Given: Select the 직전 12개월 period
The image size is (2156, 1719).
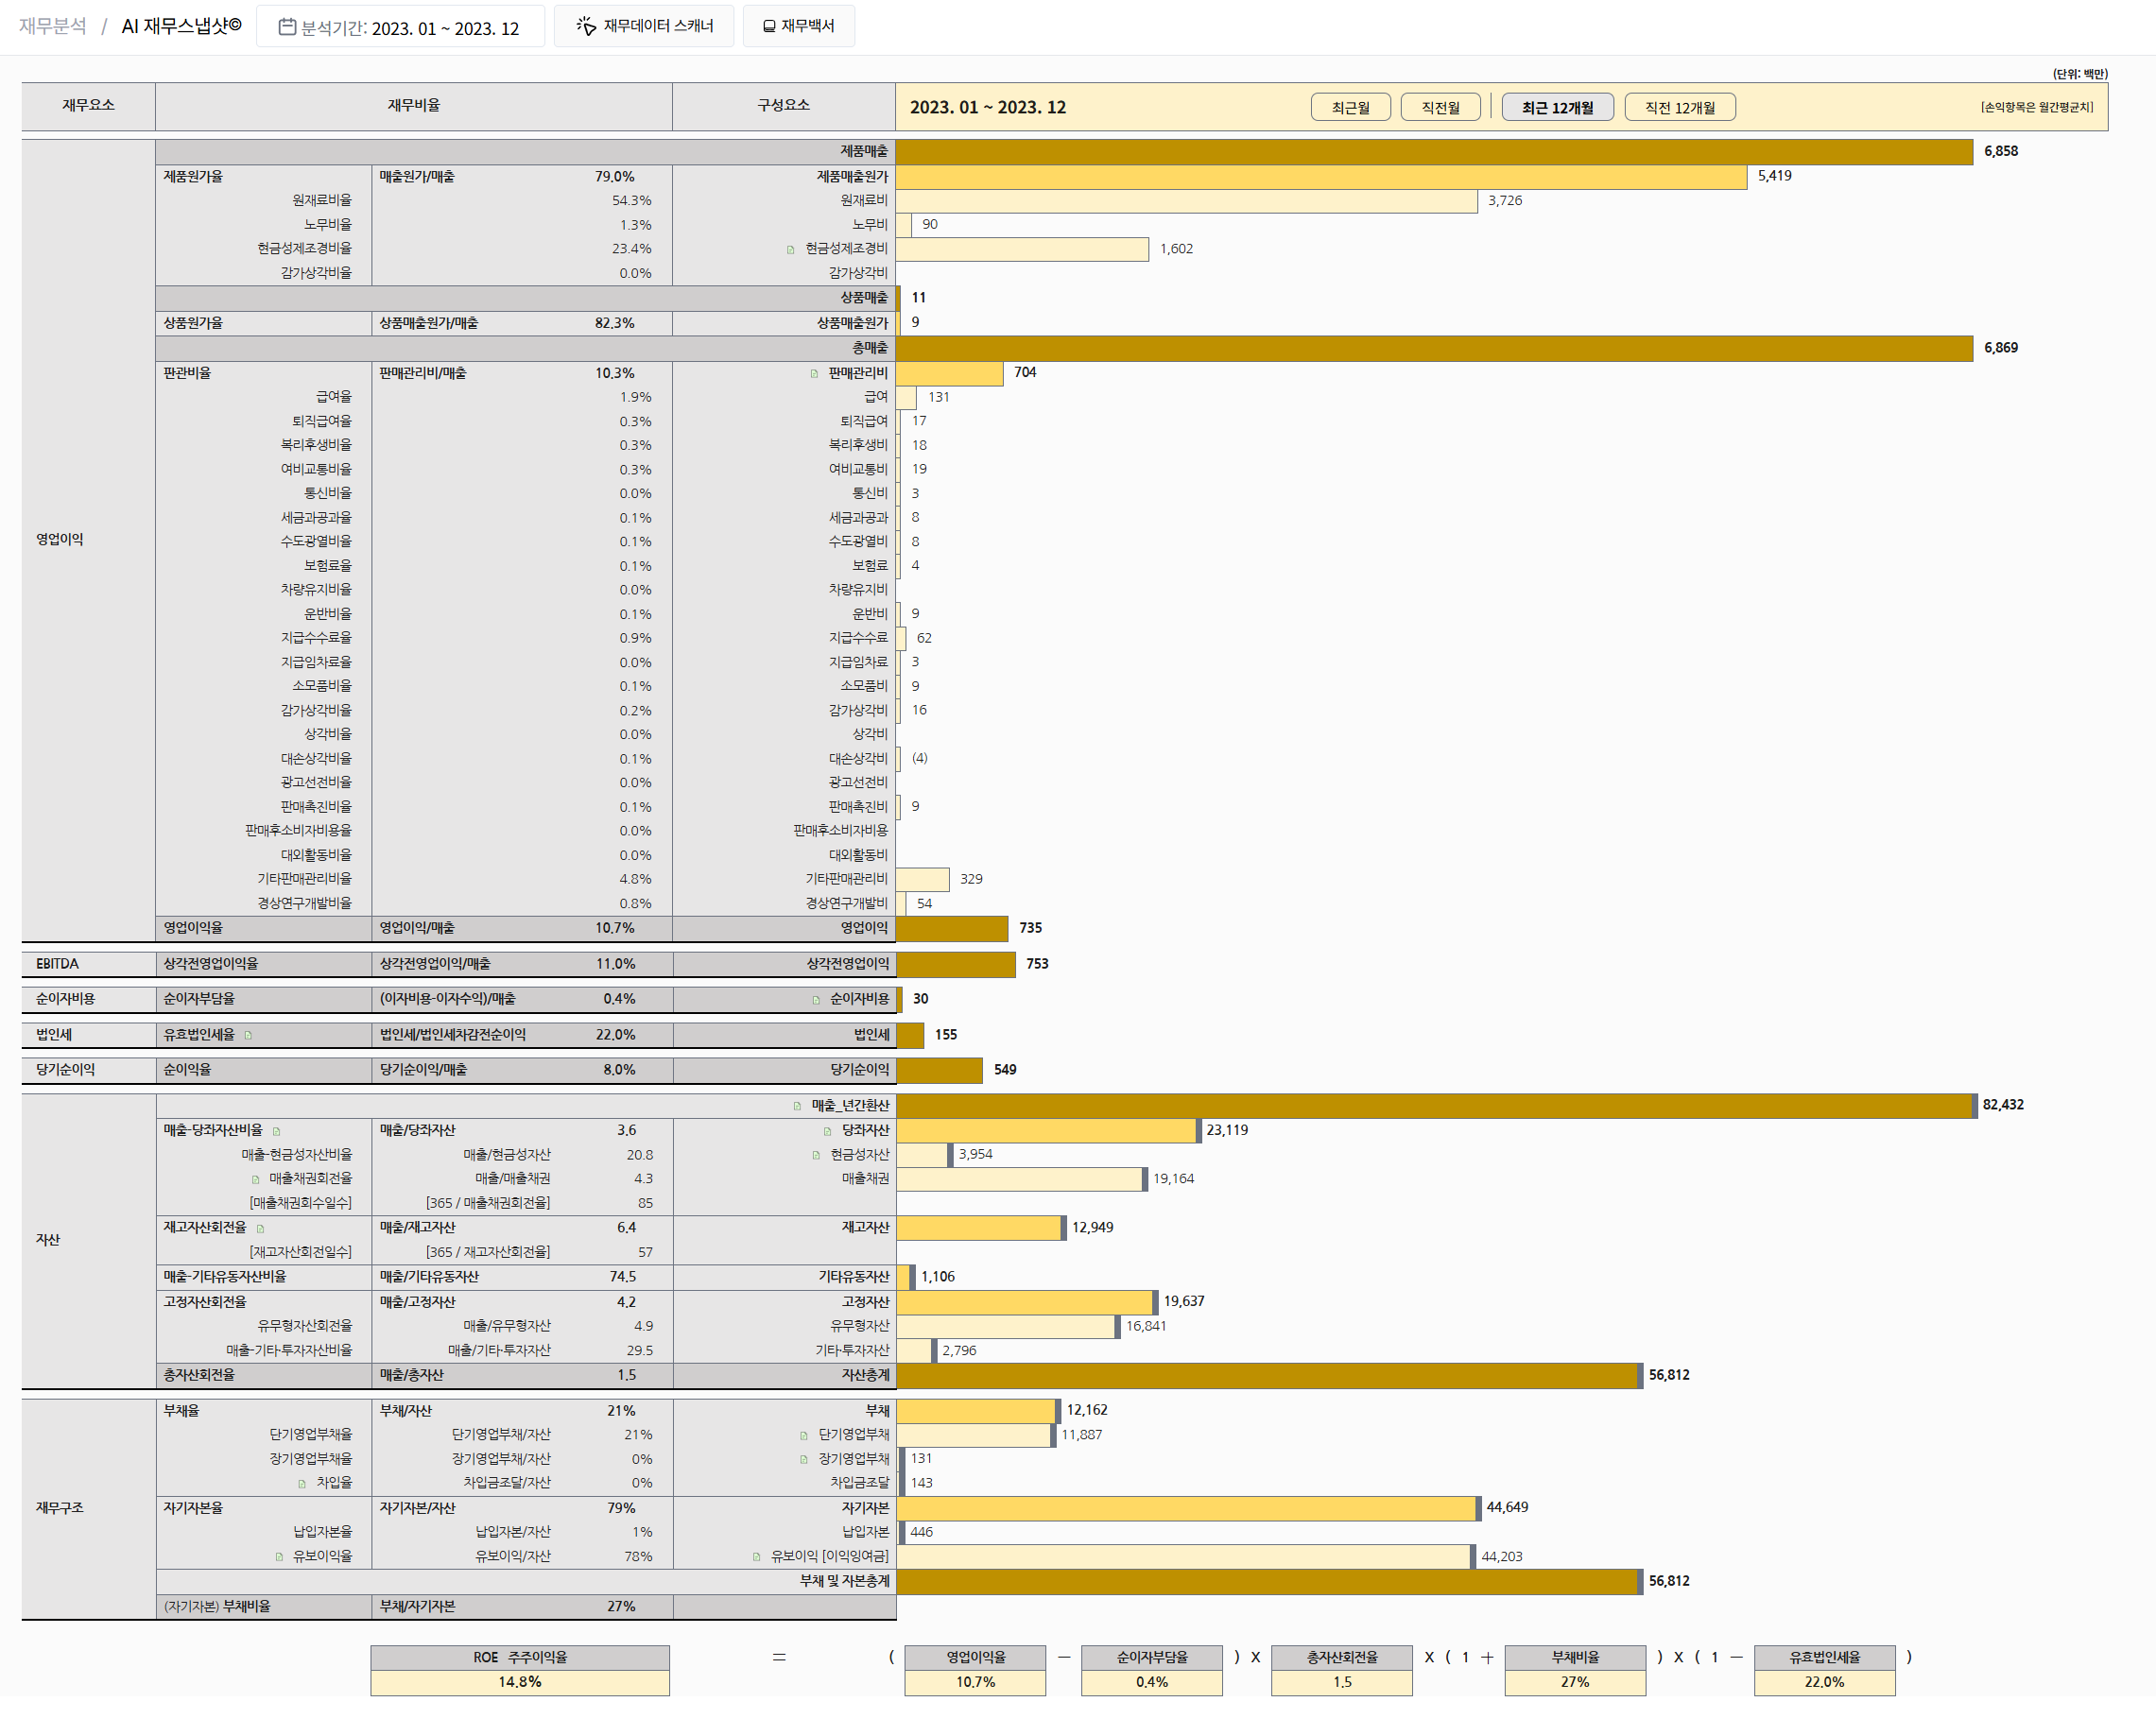Looking at the screenshot, I should (1679, 107).
